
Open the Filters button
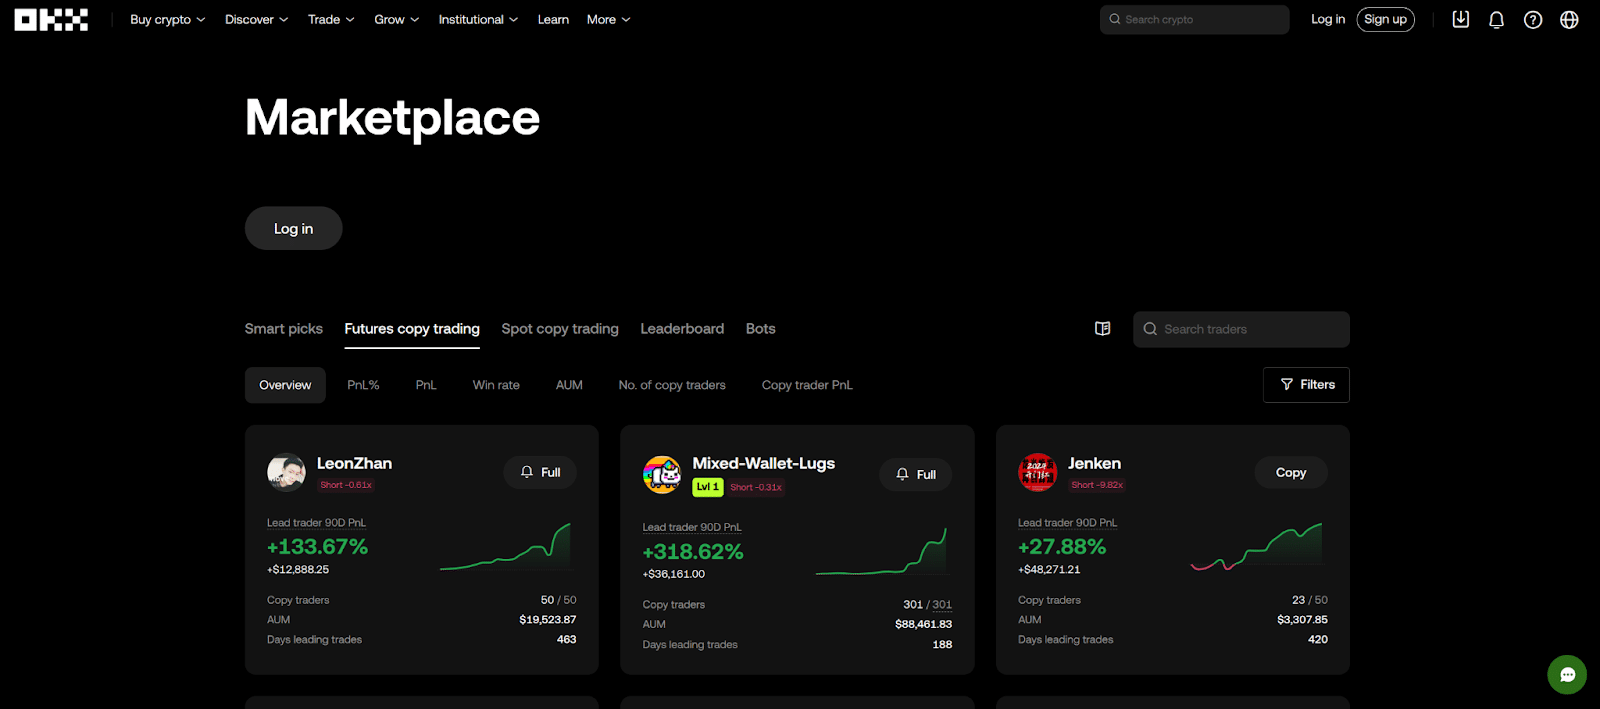pos(1306,385)
